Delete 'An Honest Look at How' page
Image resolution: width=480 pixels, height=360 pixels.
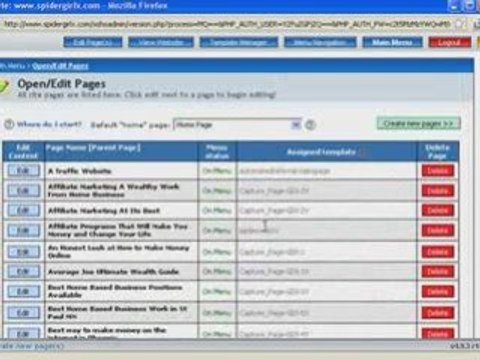click(x=438, y=252)
